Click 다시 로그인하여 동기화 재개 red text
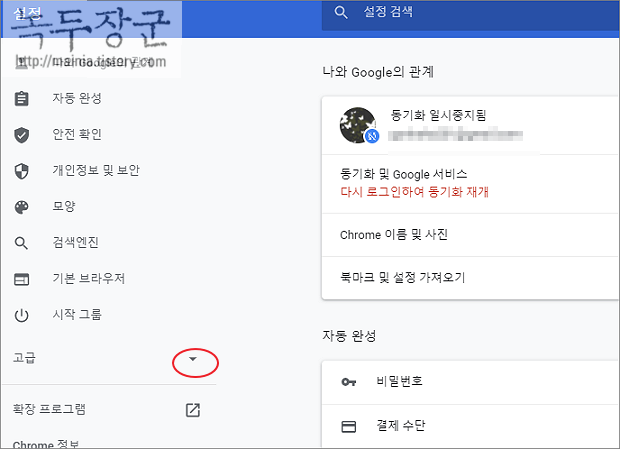Image resolution: width=620 pixels, height=449 pixels. [x=414, y=192]
